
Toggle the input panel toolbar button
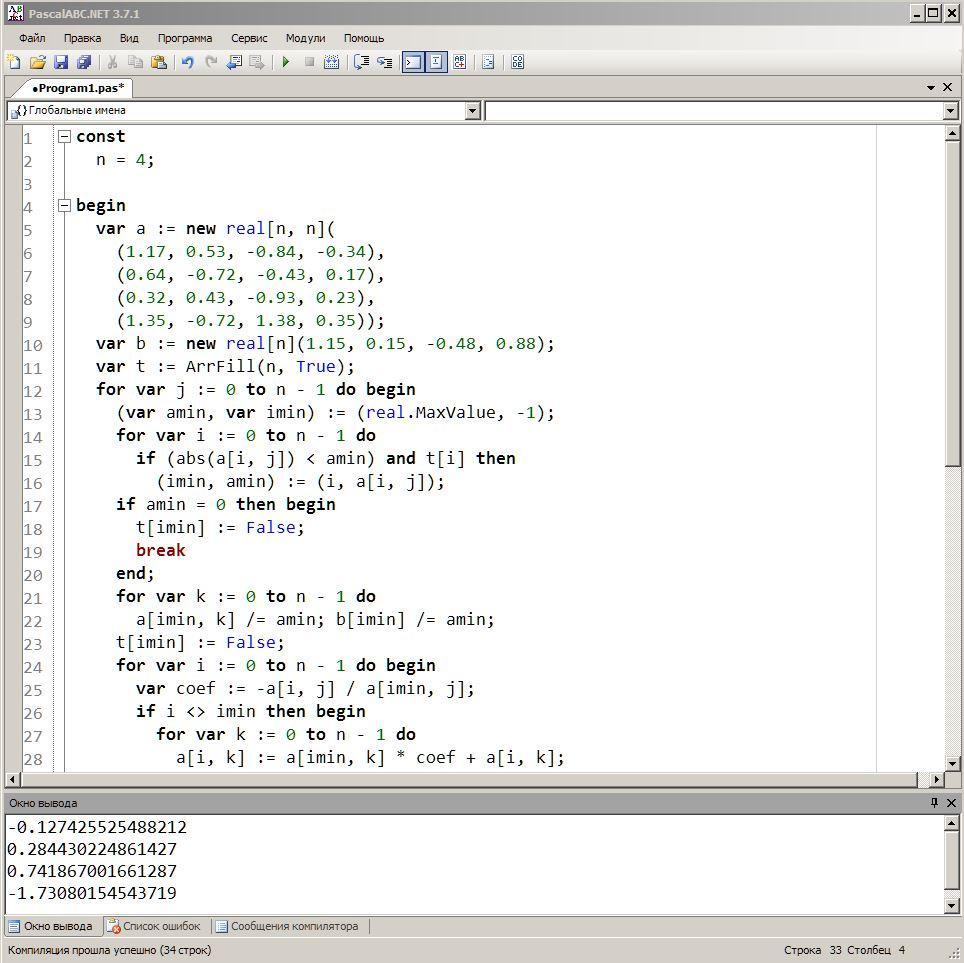436,62
